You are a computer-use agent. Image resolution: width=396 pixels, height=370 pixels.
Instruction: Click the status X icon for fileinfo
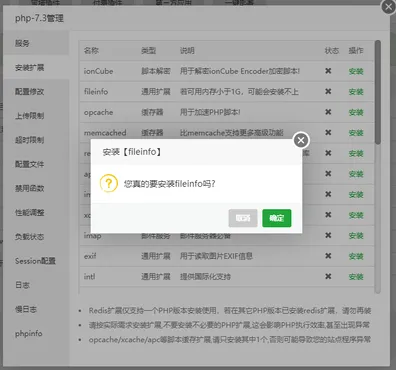328,91
